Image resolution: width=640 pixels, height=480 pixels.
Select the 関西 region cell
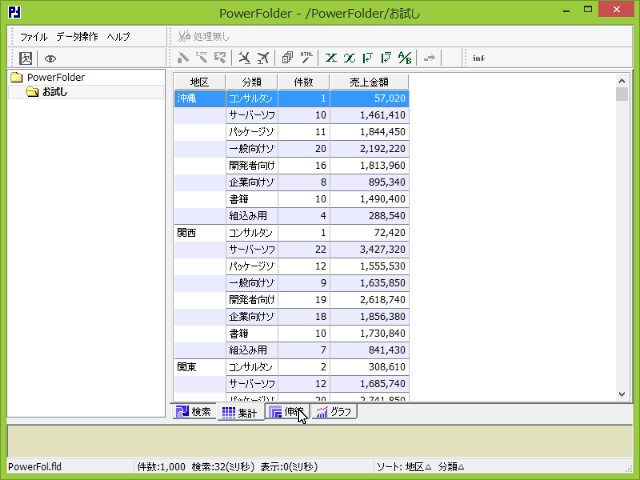coord(200,233)
